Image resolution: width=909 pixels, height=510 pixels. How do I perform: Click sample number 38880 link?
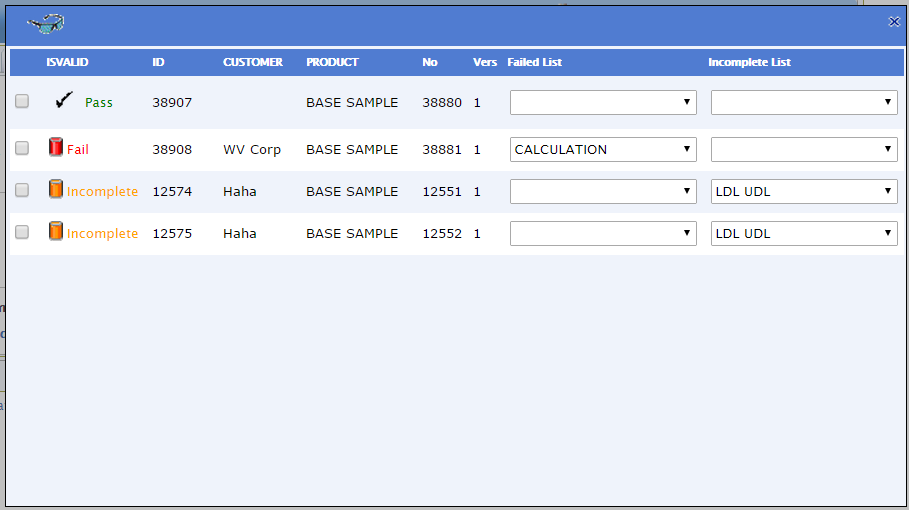tap(442, 103)
